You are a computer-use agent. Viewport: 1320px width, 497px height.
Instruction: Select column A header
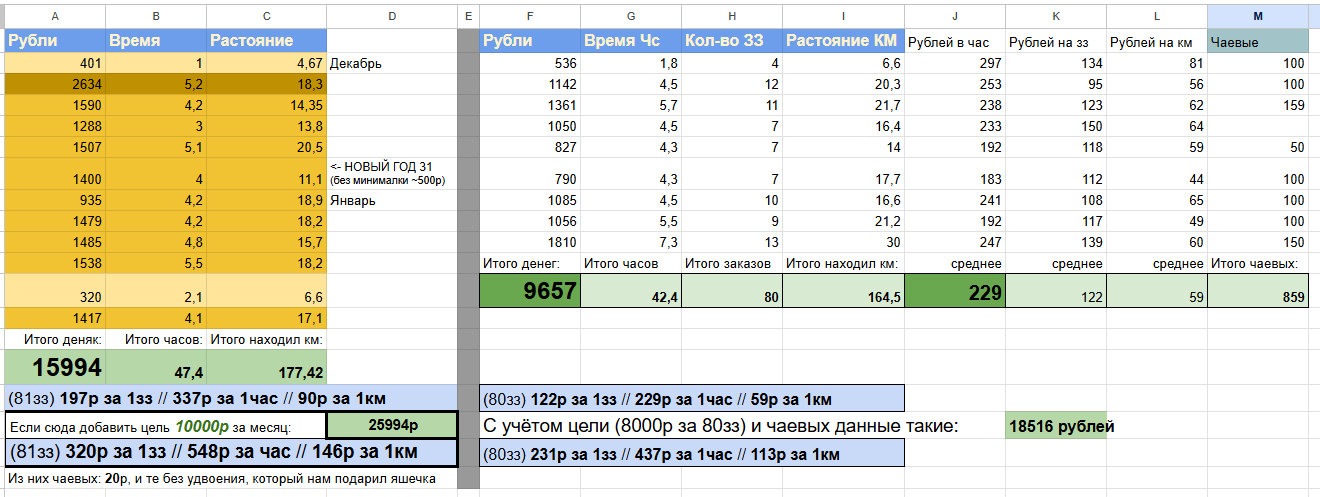coord(55,15)
